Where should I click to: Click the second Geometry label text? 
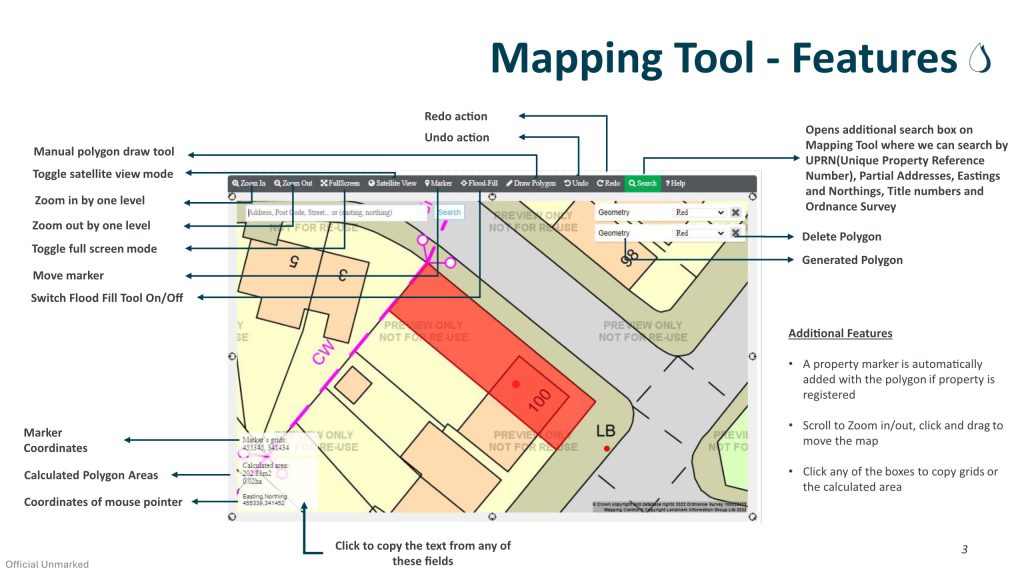click(614, 233)
